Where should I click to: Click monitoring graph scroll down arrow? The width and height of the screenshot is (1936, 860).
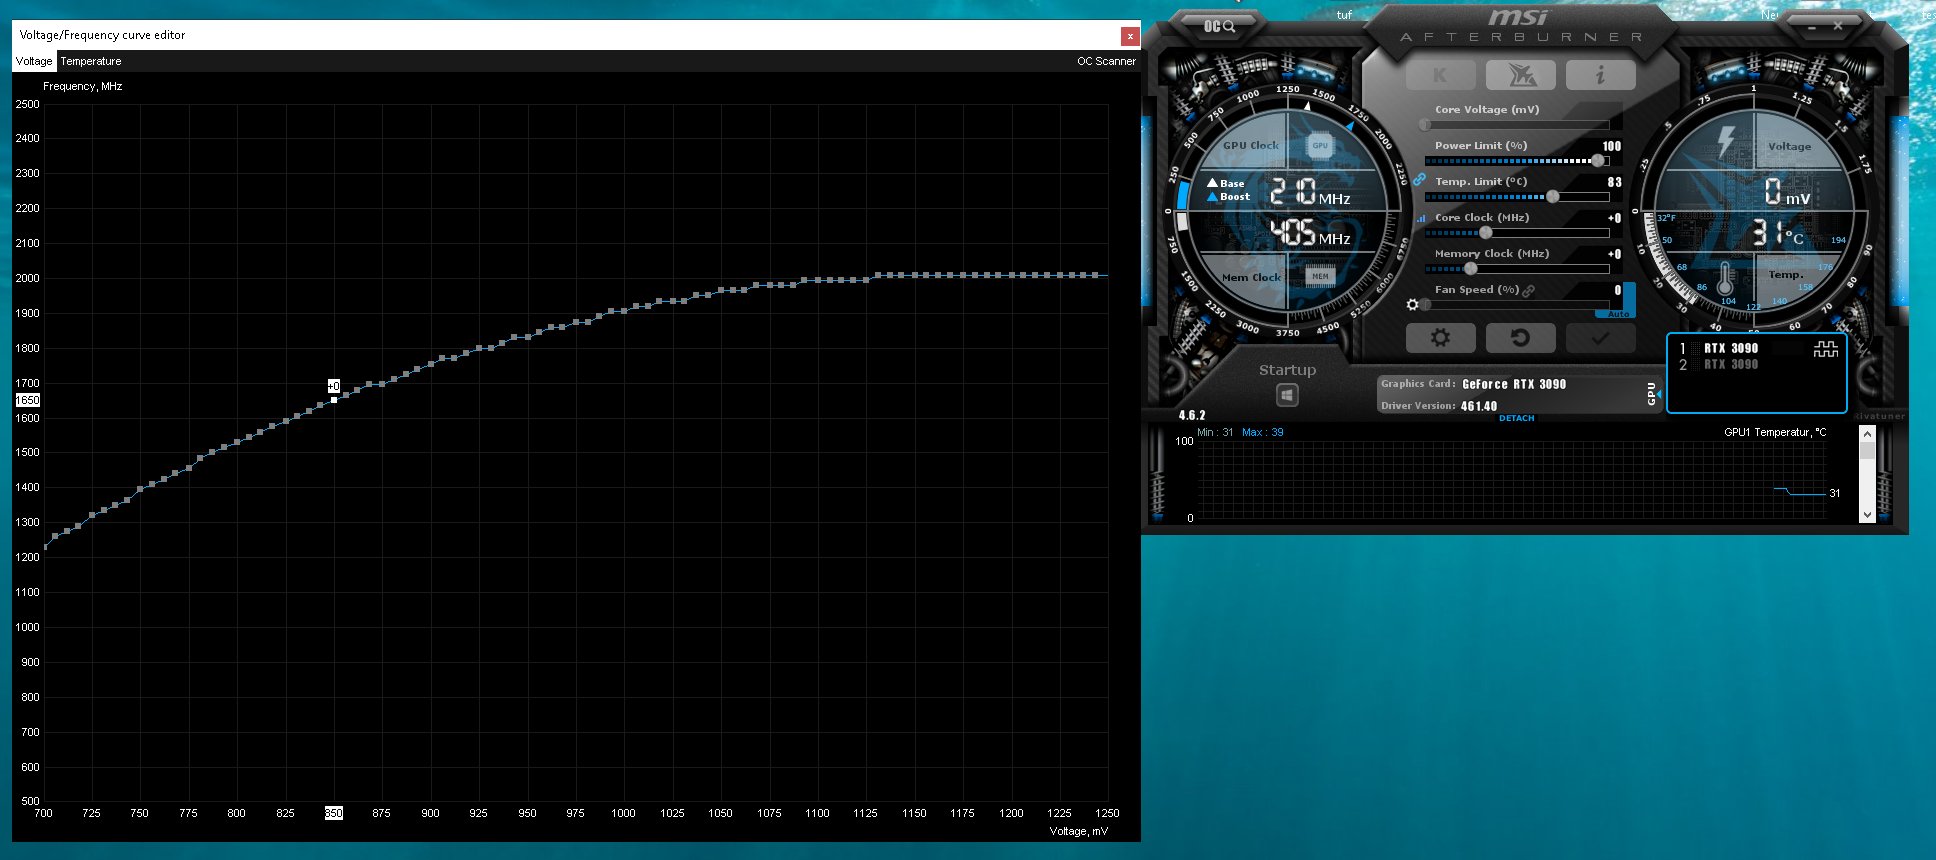coord(1867,515)
